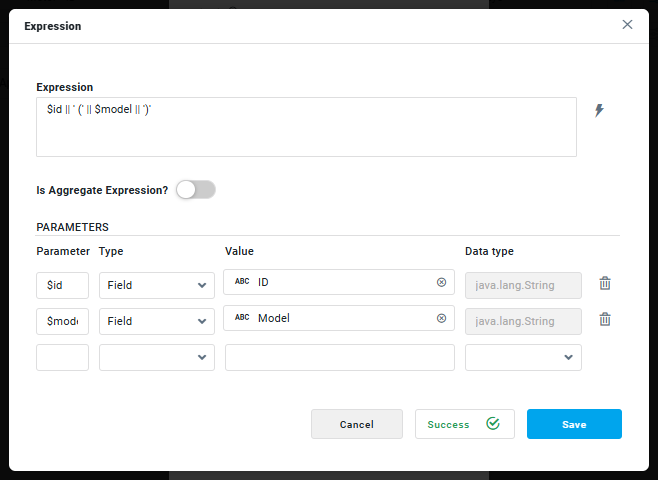This screenshot has height=480, width=658.
Task: Click the green Success checkmark icon
Action: coord(493,424)
